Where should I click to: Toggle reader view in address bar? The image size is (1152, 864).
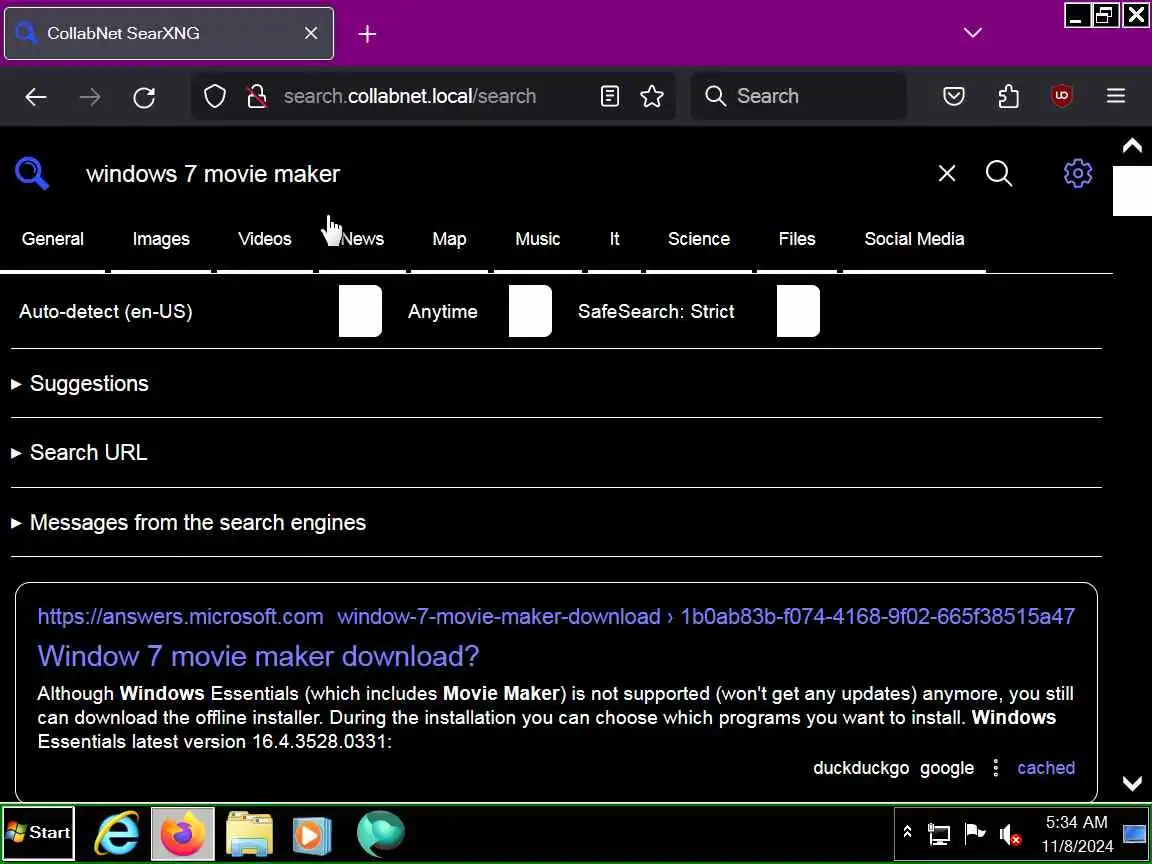[610, 96]
